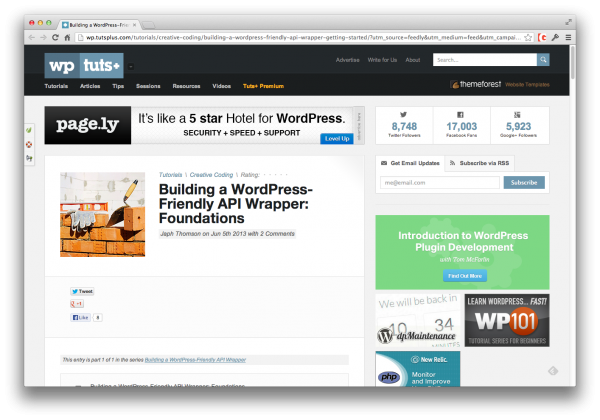Click the Find Out More button

coord(465,276)
